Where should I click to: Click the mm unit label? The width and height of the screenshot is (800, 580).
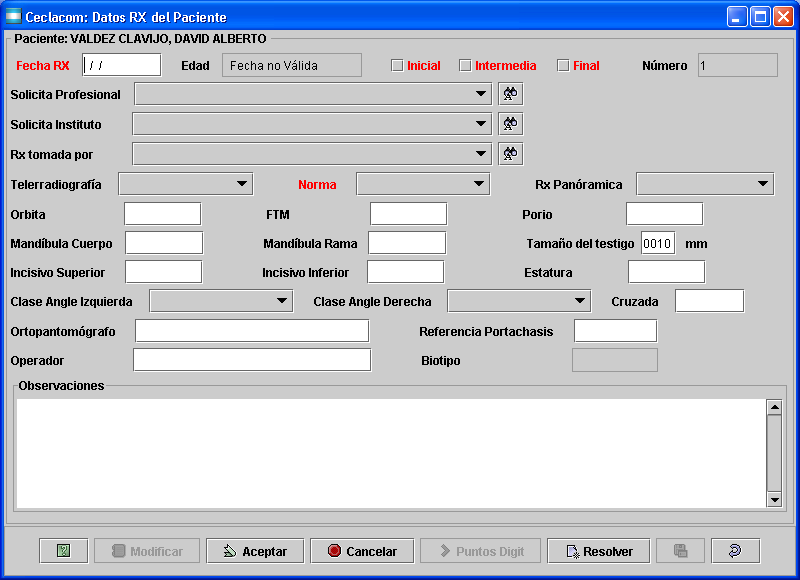click(x=696, y=243)
